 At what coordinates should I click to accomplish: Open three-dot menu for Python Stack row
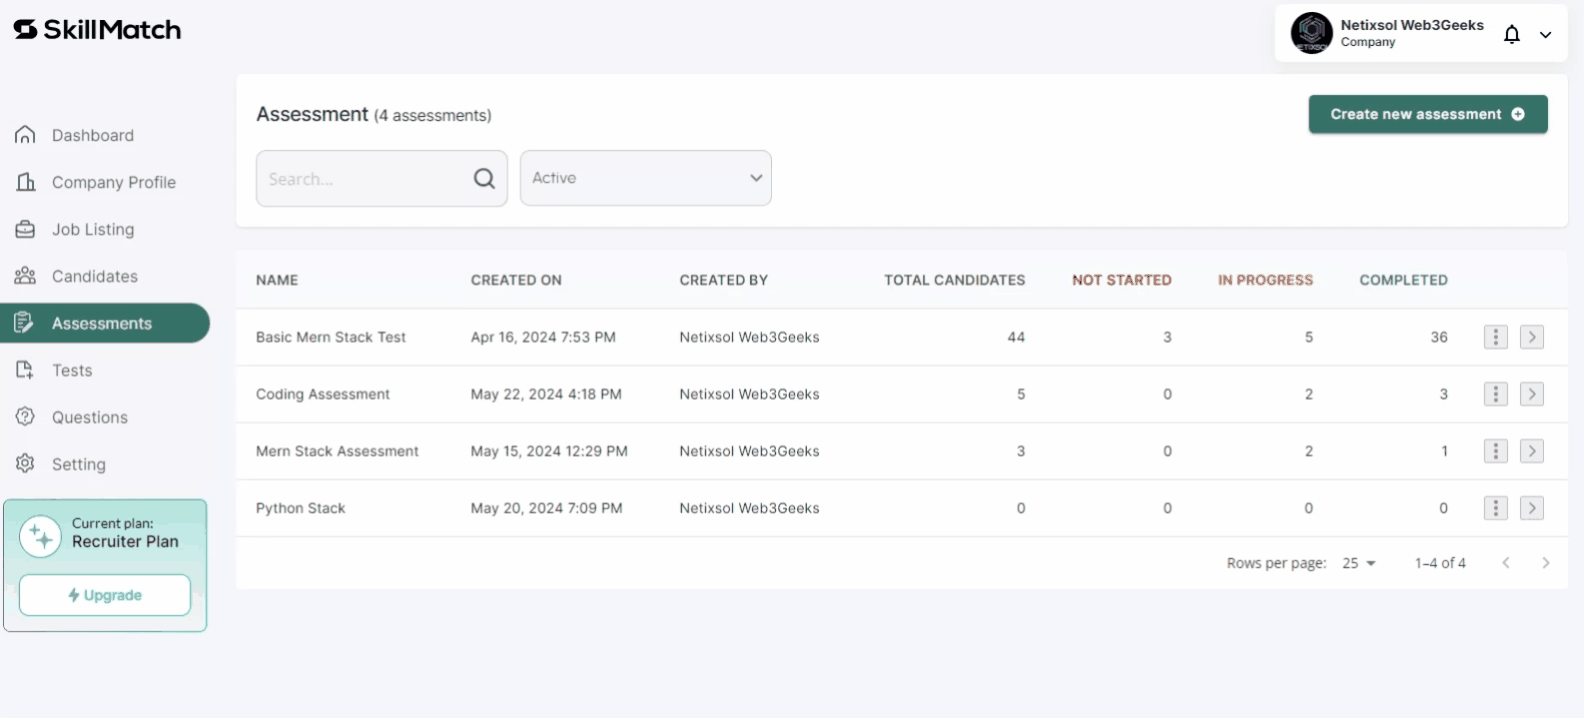pyautogui.click(x=1495, y=508)
